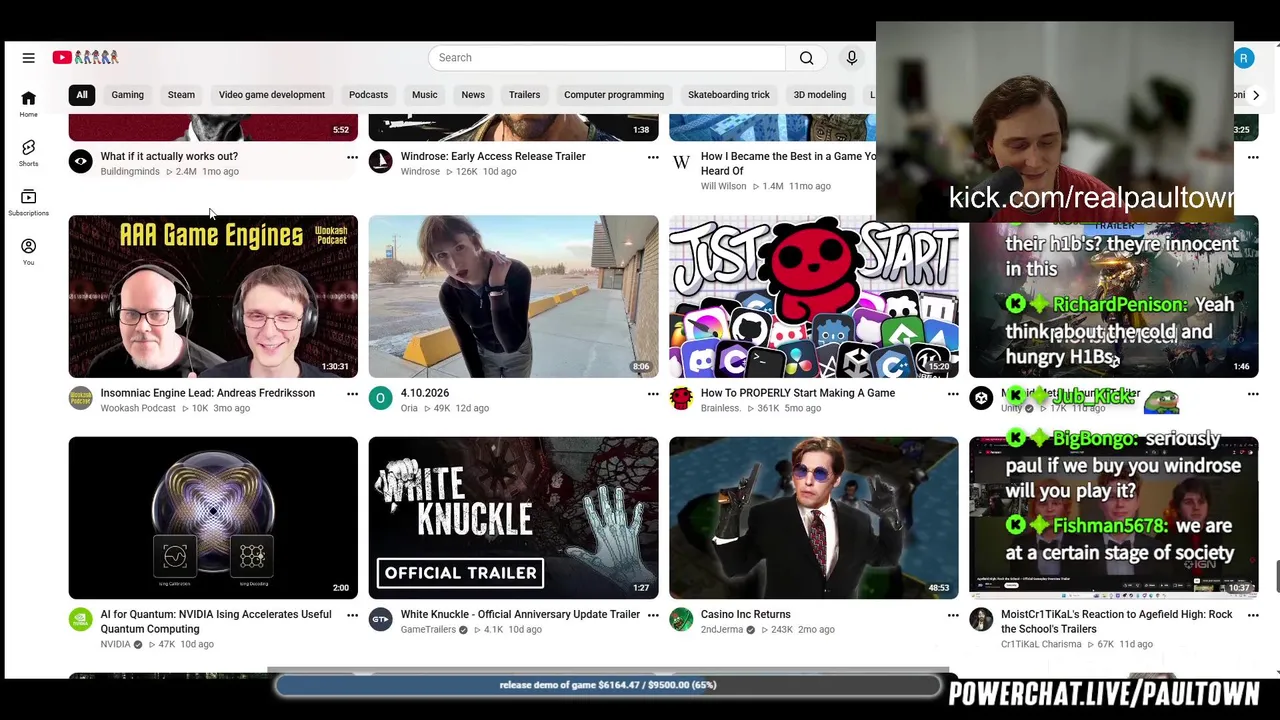Screen dimensions: 1280x720
Task: Open White Knuckle Official Trailer thumbnail
Action: click(514, 517)
